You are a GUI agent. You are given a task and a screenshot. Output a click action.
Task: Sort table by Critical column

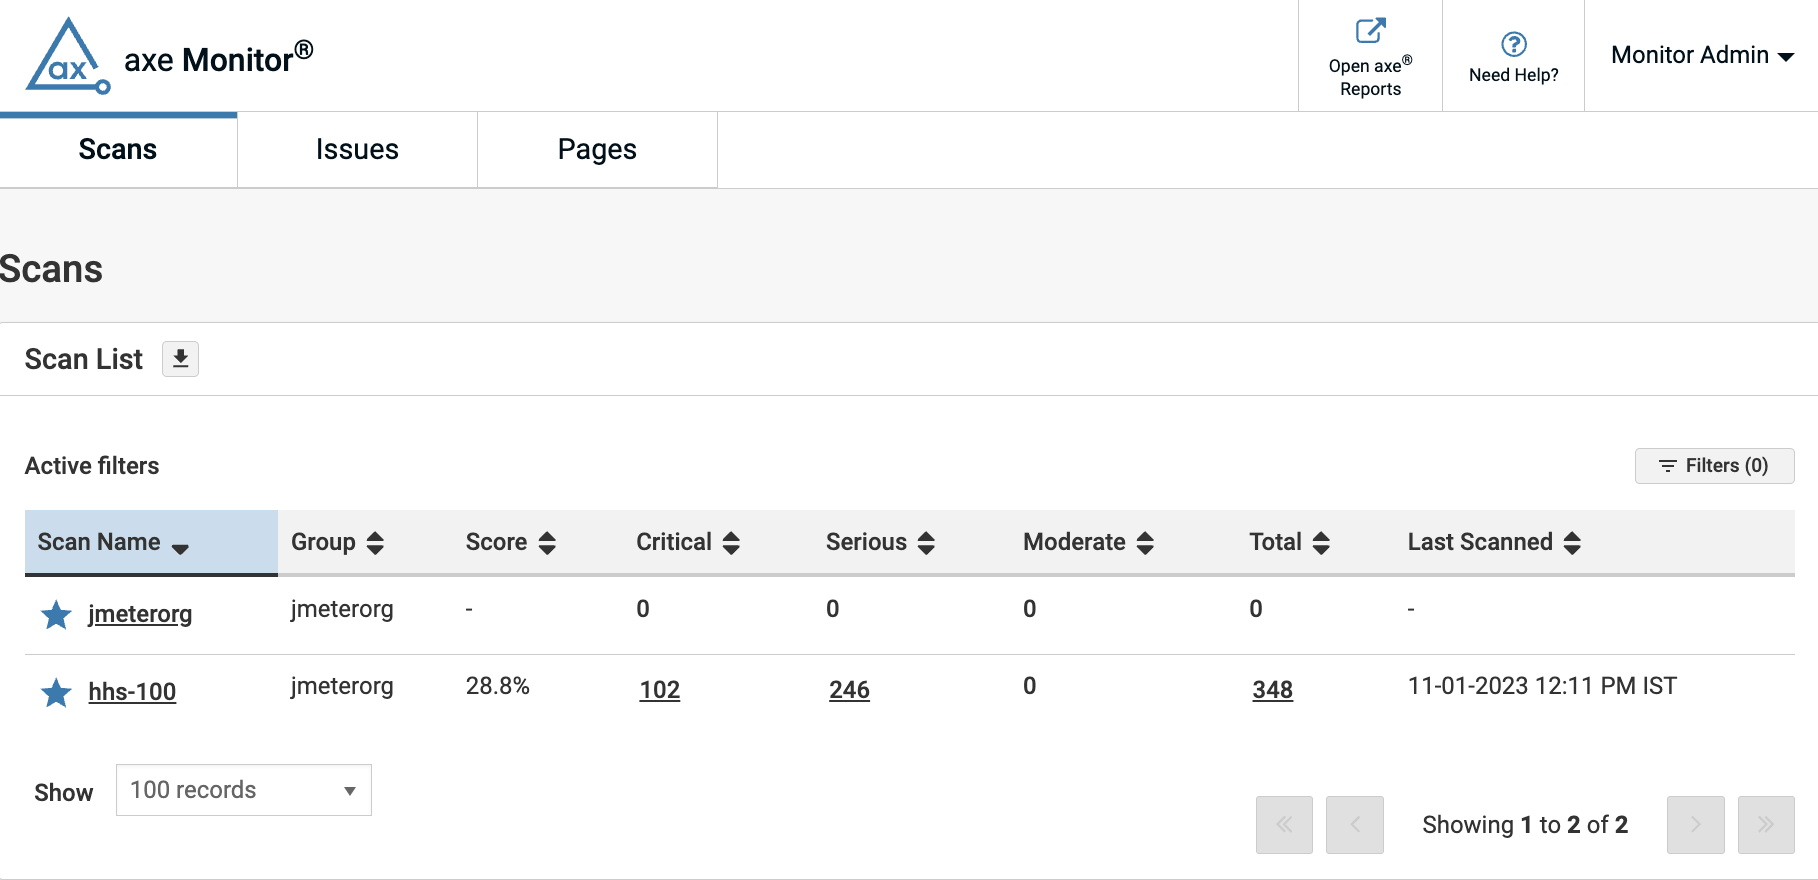pos(688,542)
